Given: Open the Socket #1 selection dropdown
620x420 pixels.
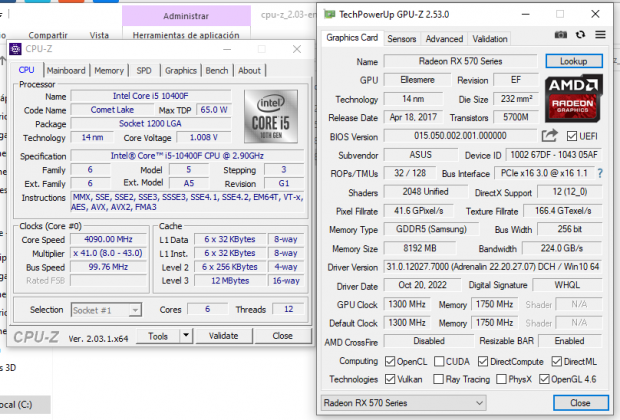Looking at the screenshot, I should (x=106, y=310).
